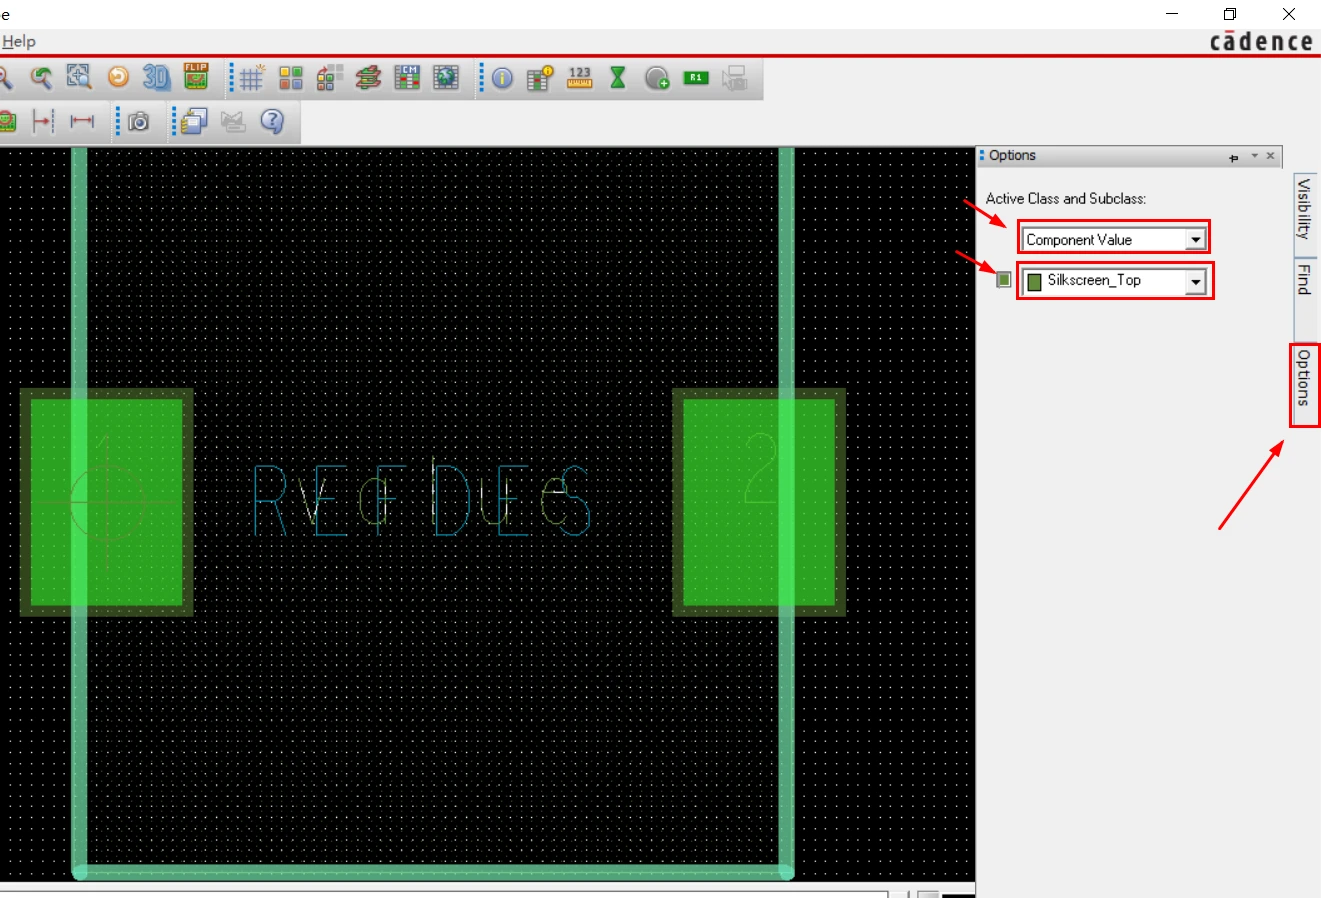
Task: Minimize the application window
Action: pos(1172,14)
